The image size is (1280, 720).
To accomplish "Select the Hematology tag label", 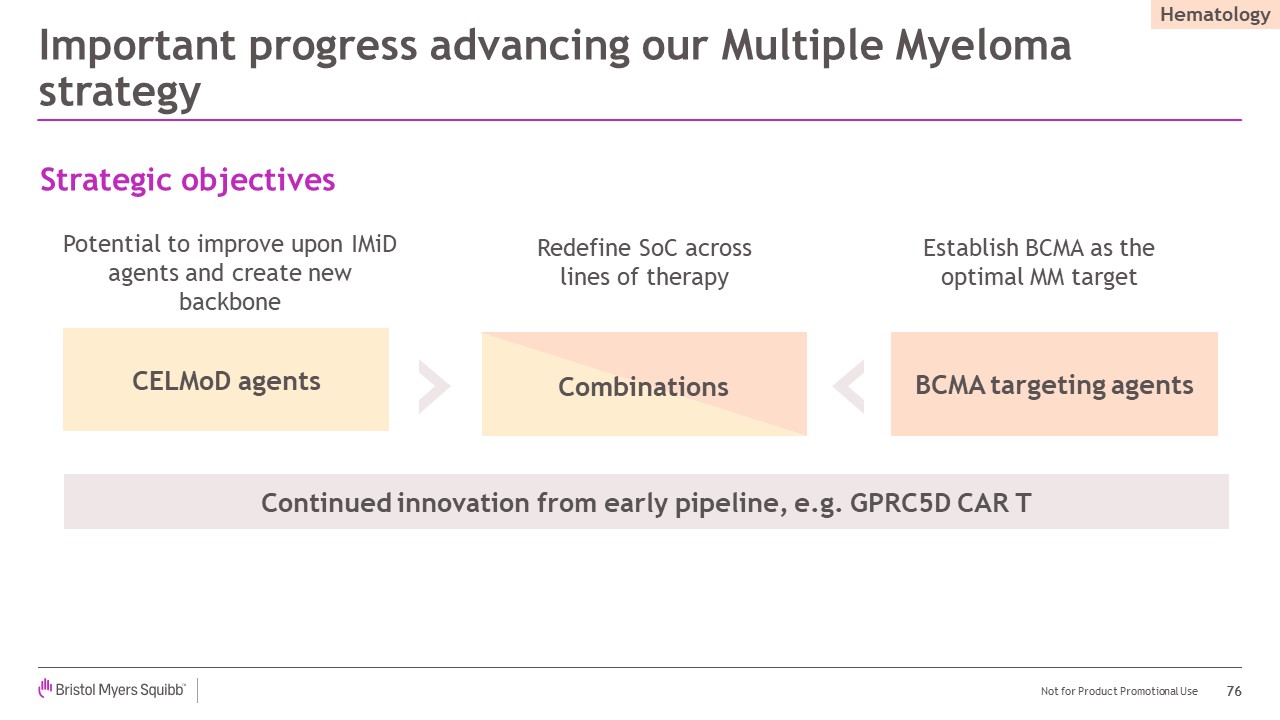I will (1214, 15).
